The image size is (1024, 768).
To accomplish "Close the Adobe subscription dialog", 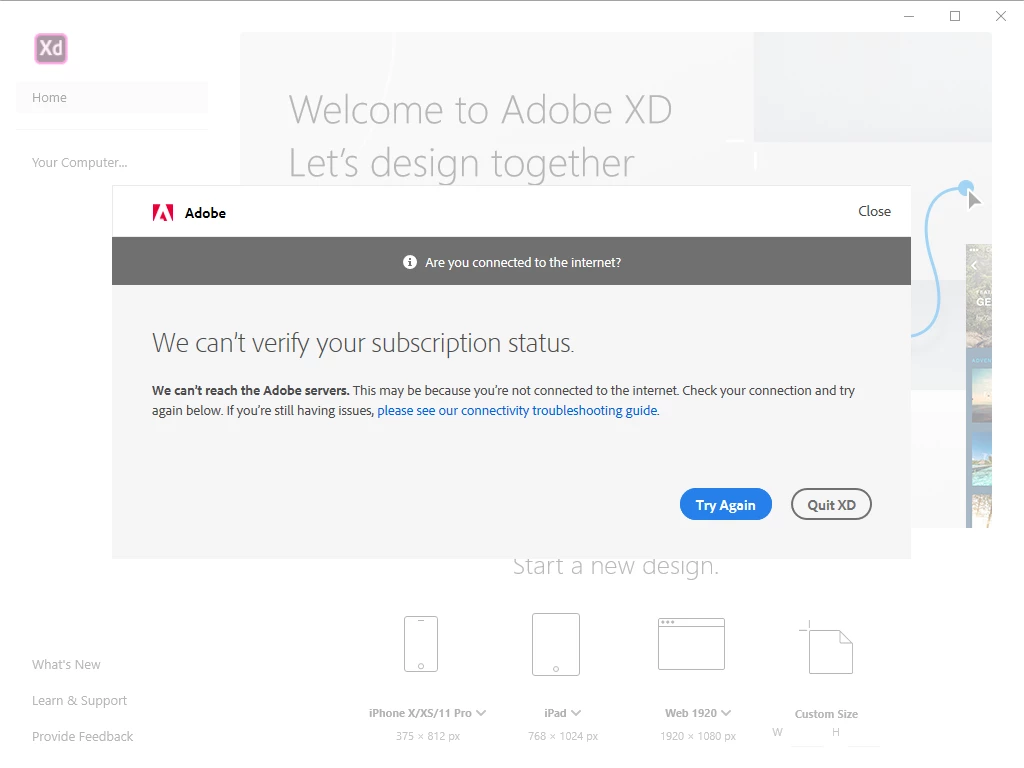I will click(x=874, y=211).
